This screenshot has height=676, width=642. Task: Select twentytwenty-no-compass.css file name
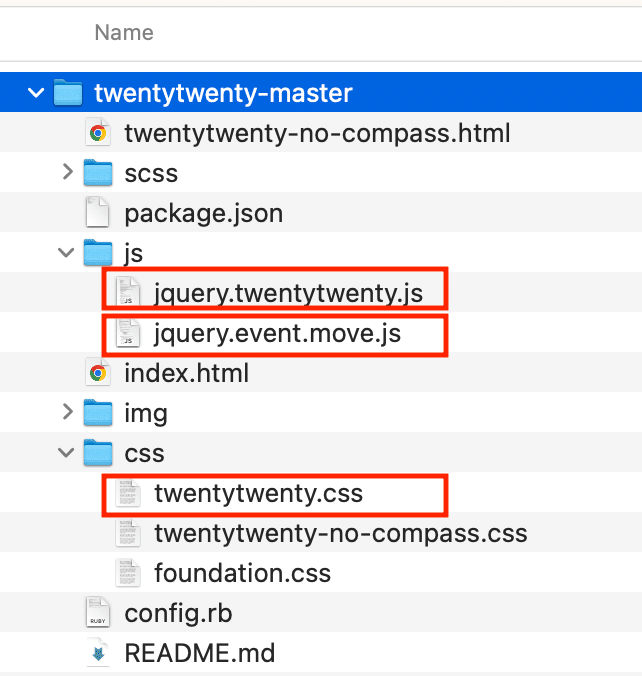(341, 533)
